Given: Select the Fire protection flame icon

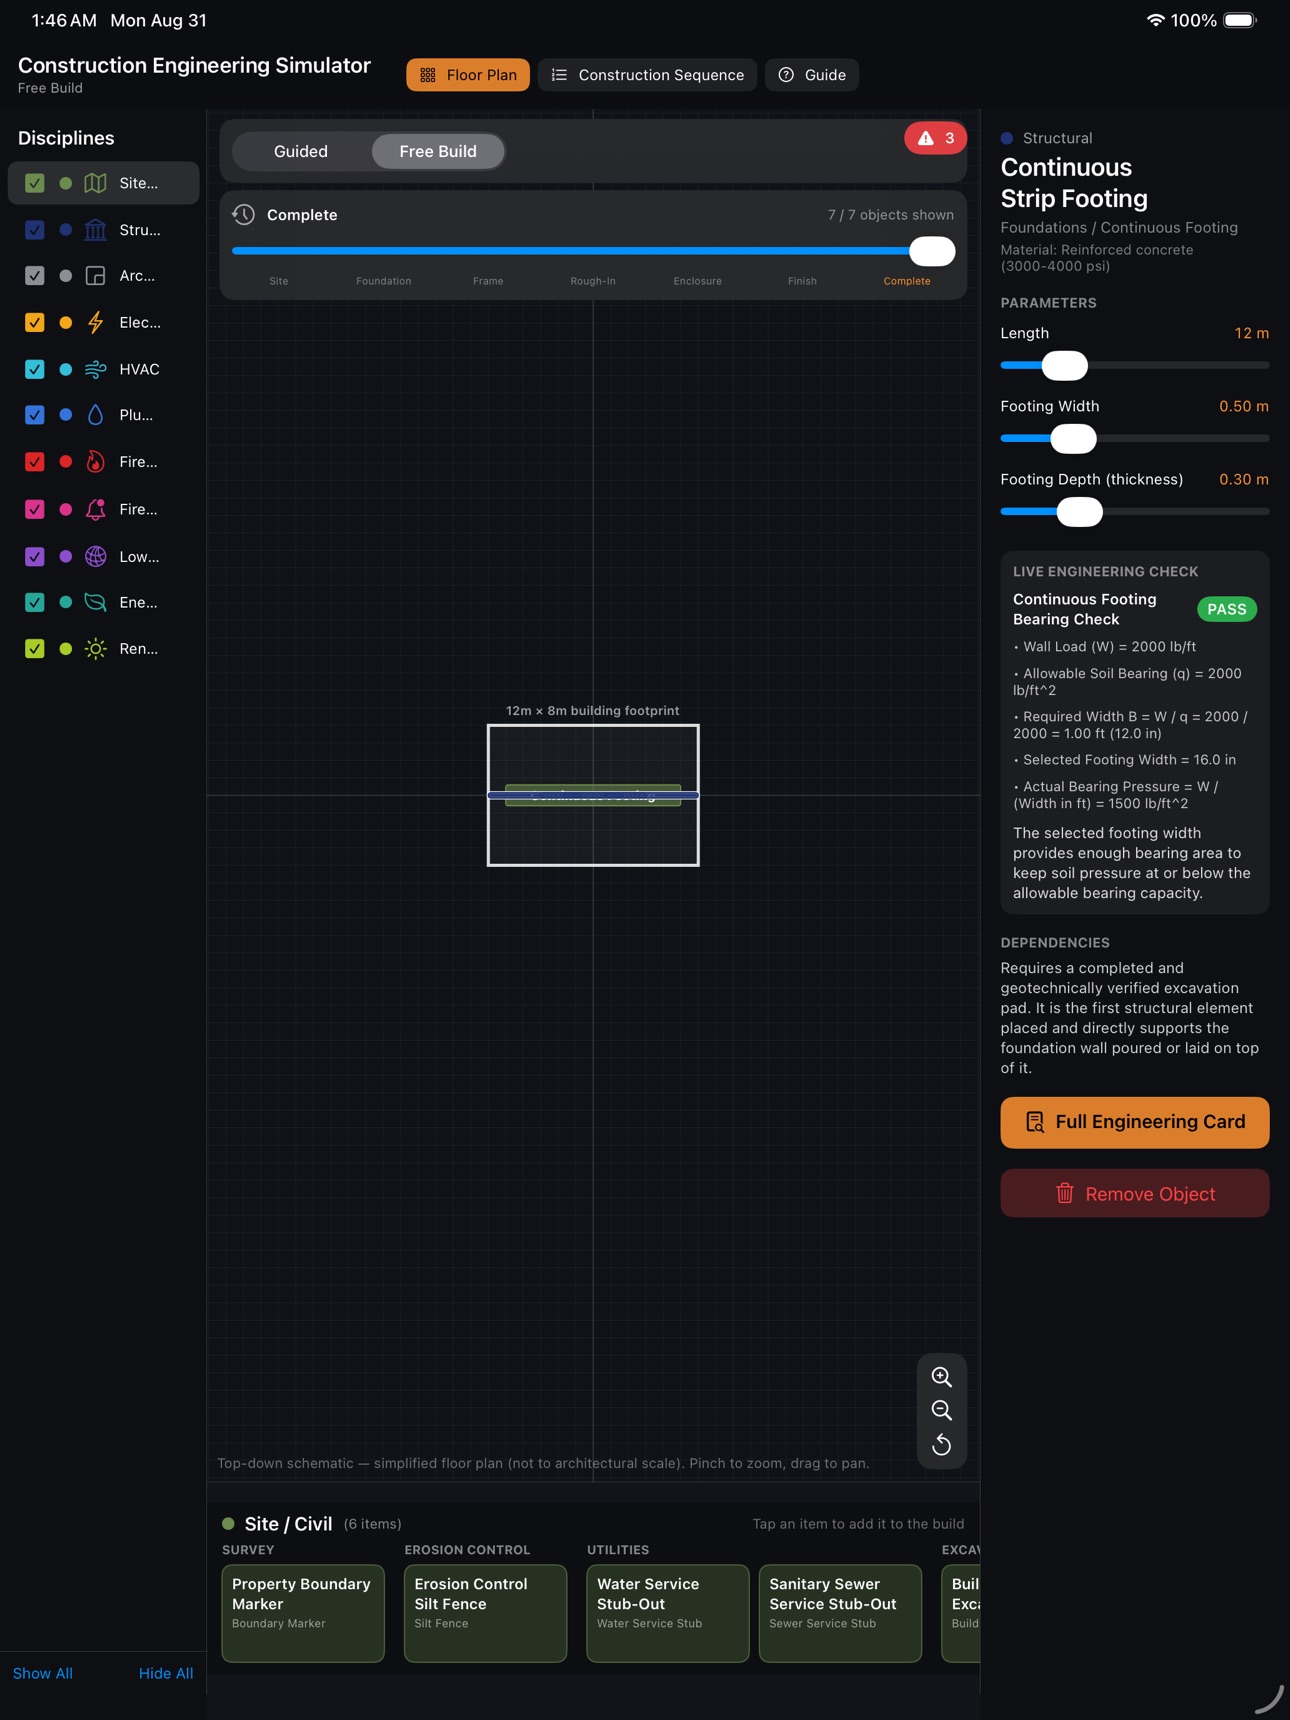Looking at the screenshot, I should click(x=95, y=462).
